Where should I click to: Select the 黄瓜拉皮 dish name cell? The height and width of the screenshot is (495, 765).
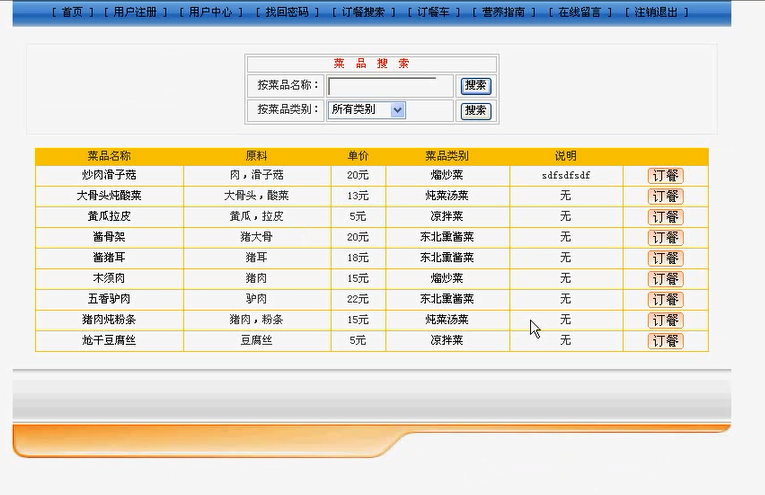pyautogui.click(x=109, y=216)
